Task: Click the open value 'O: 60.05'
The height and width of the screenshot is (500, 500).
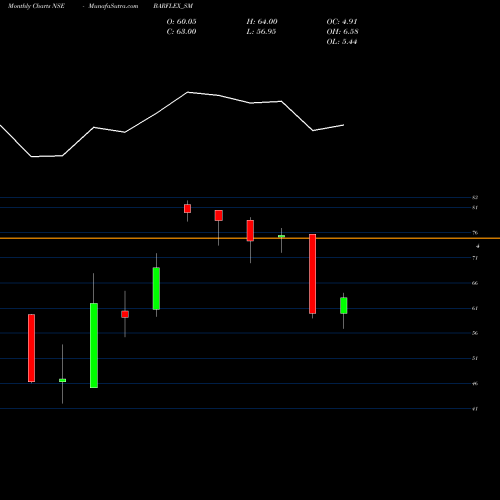Action: click(x=181, y=22)
